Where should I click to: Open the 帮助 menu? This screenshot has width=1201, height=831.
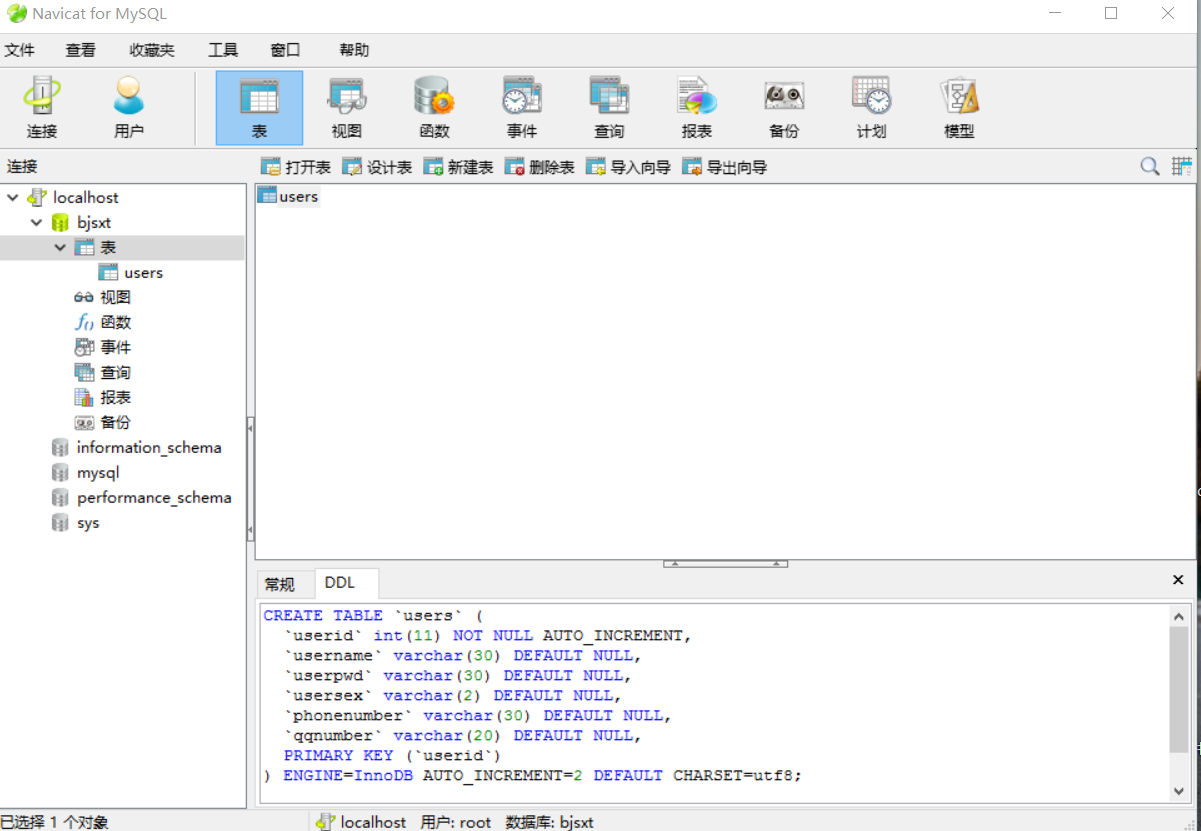click(354, 50)
